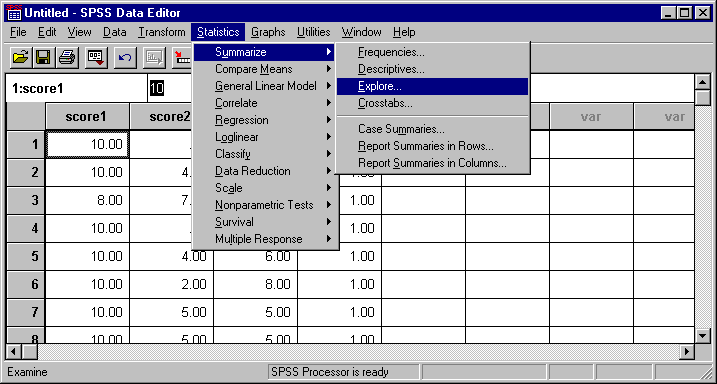Choose Report Summaries in Rows...
The image size is (717, 384).
coord(432,146)
